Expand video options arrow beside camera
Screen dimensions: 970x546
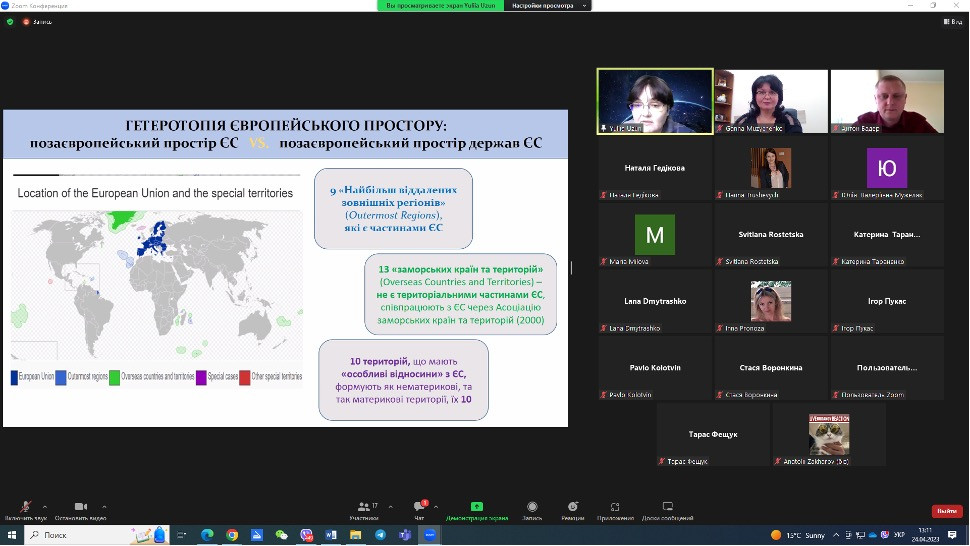pyautogui.click(x=104, y=506)
